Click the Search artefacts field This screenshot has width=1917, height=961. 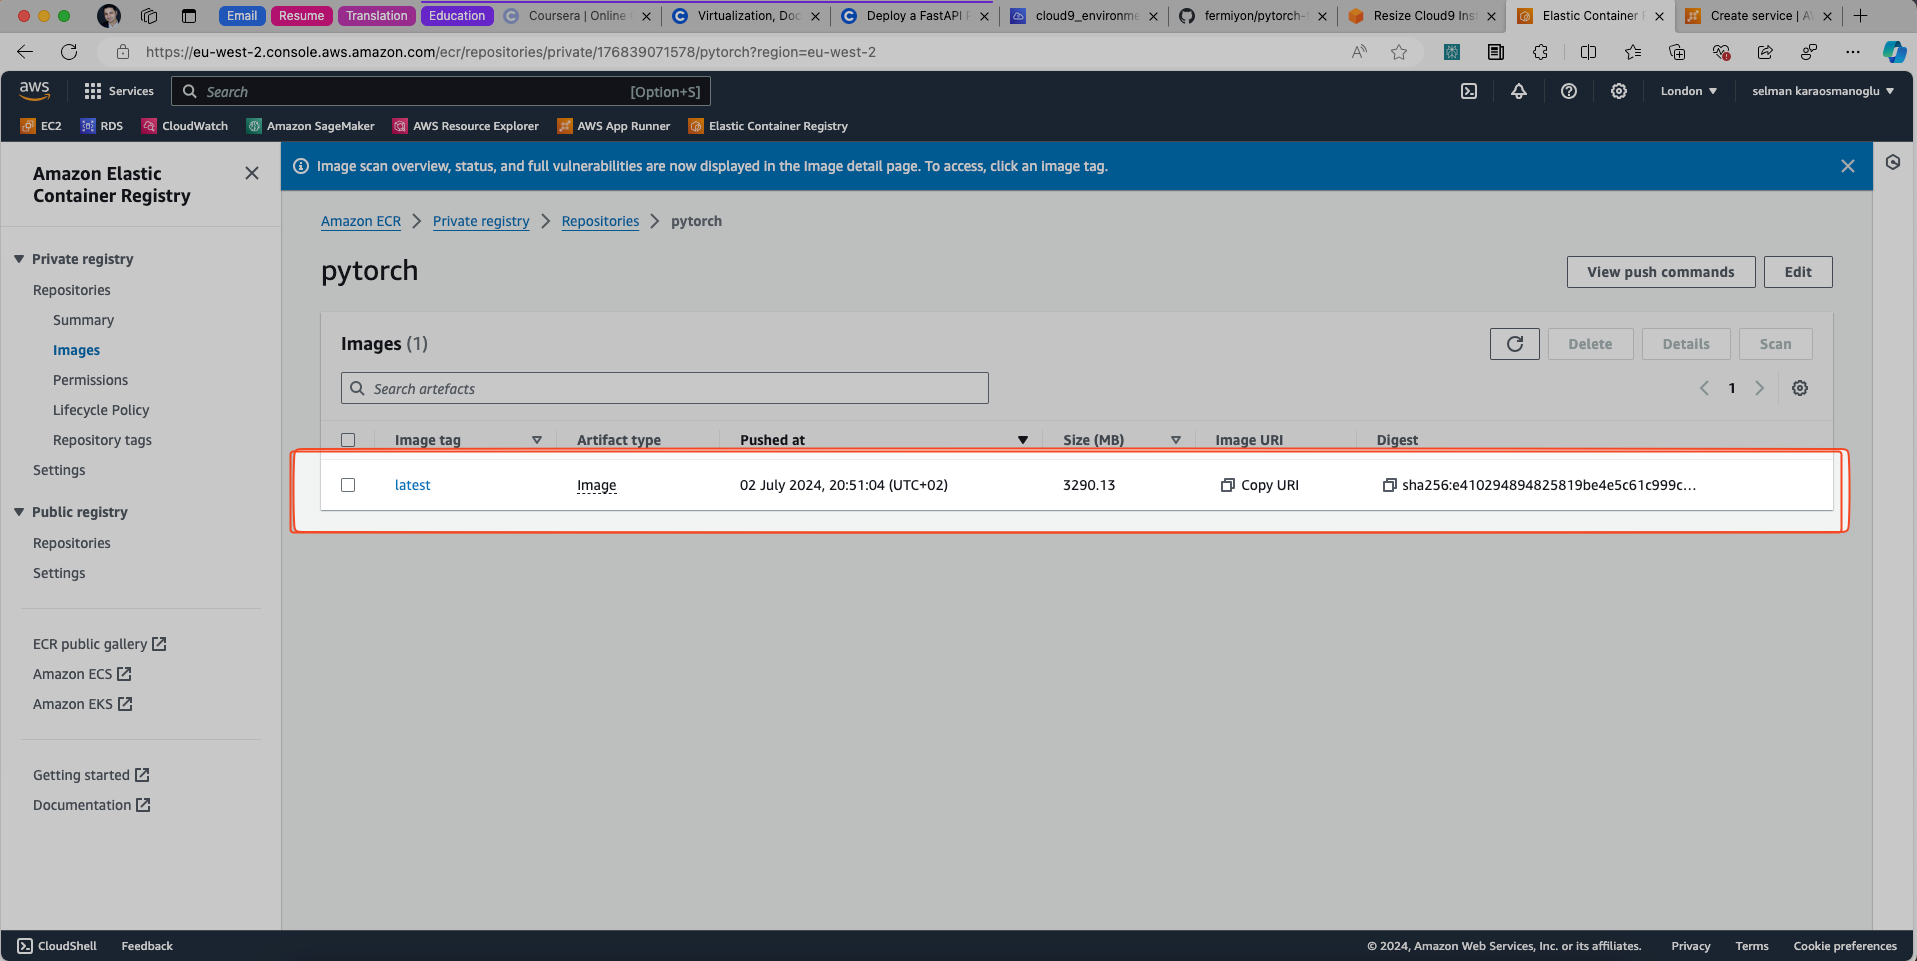[665, 388]
